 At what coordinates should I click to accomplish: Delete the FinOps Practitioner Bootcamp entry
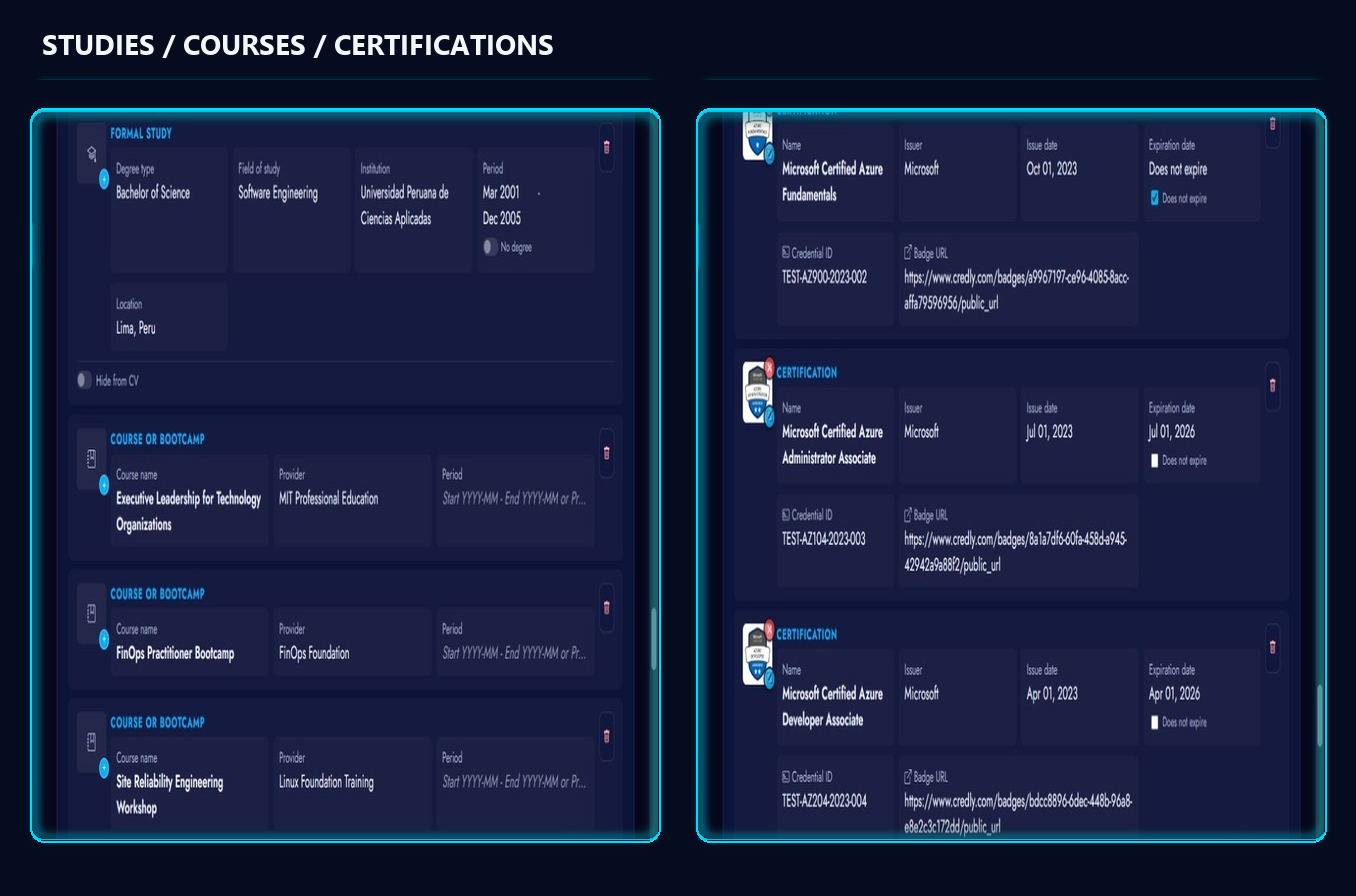(607, 608)
